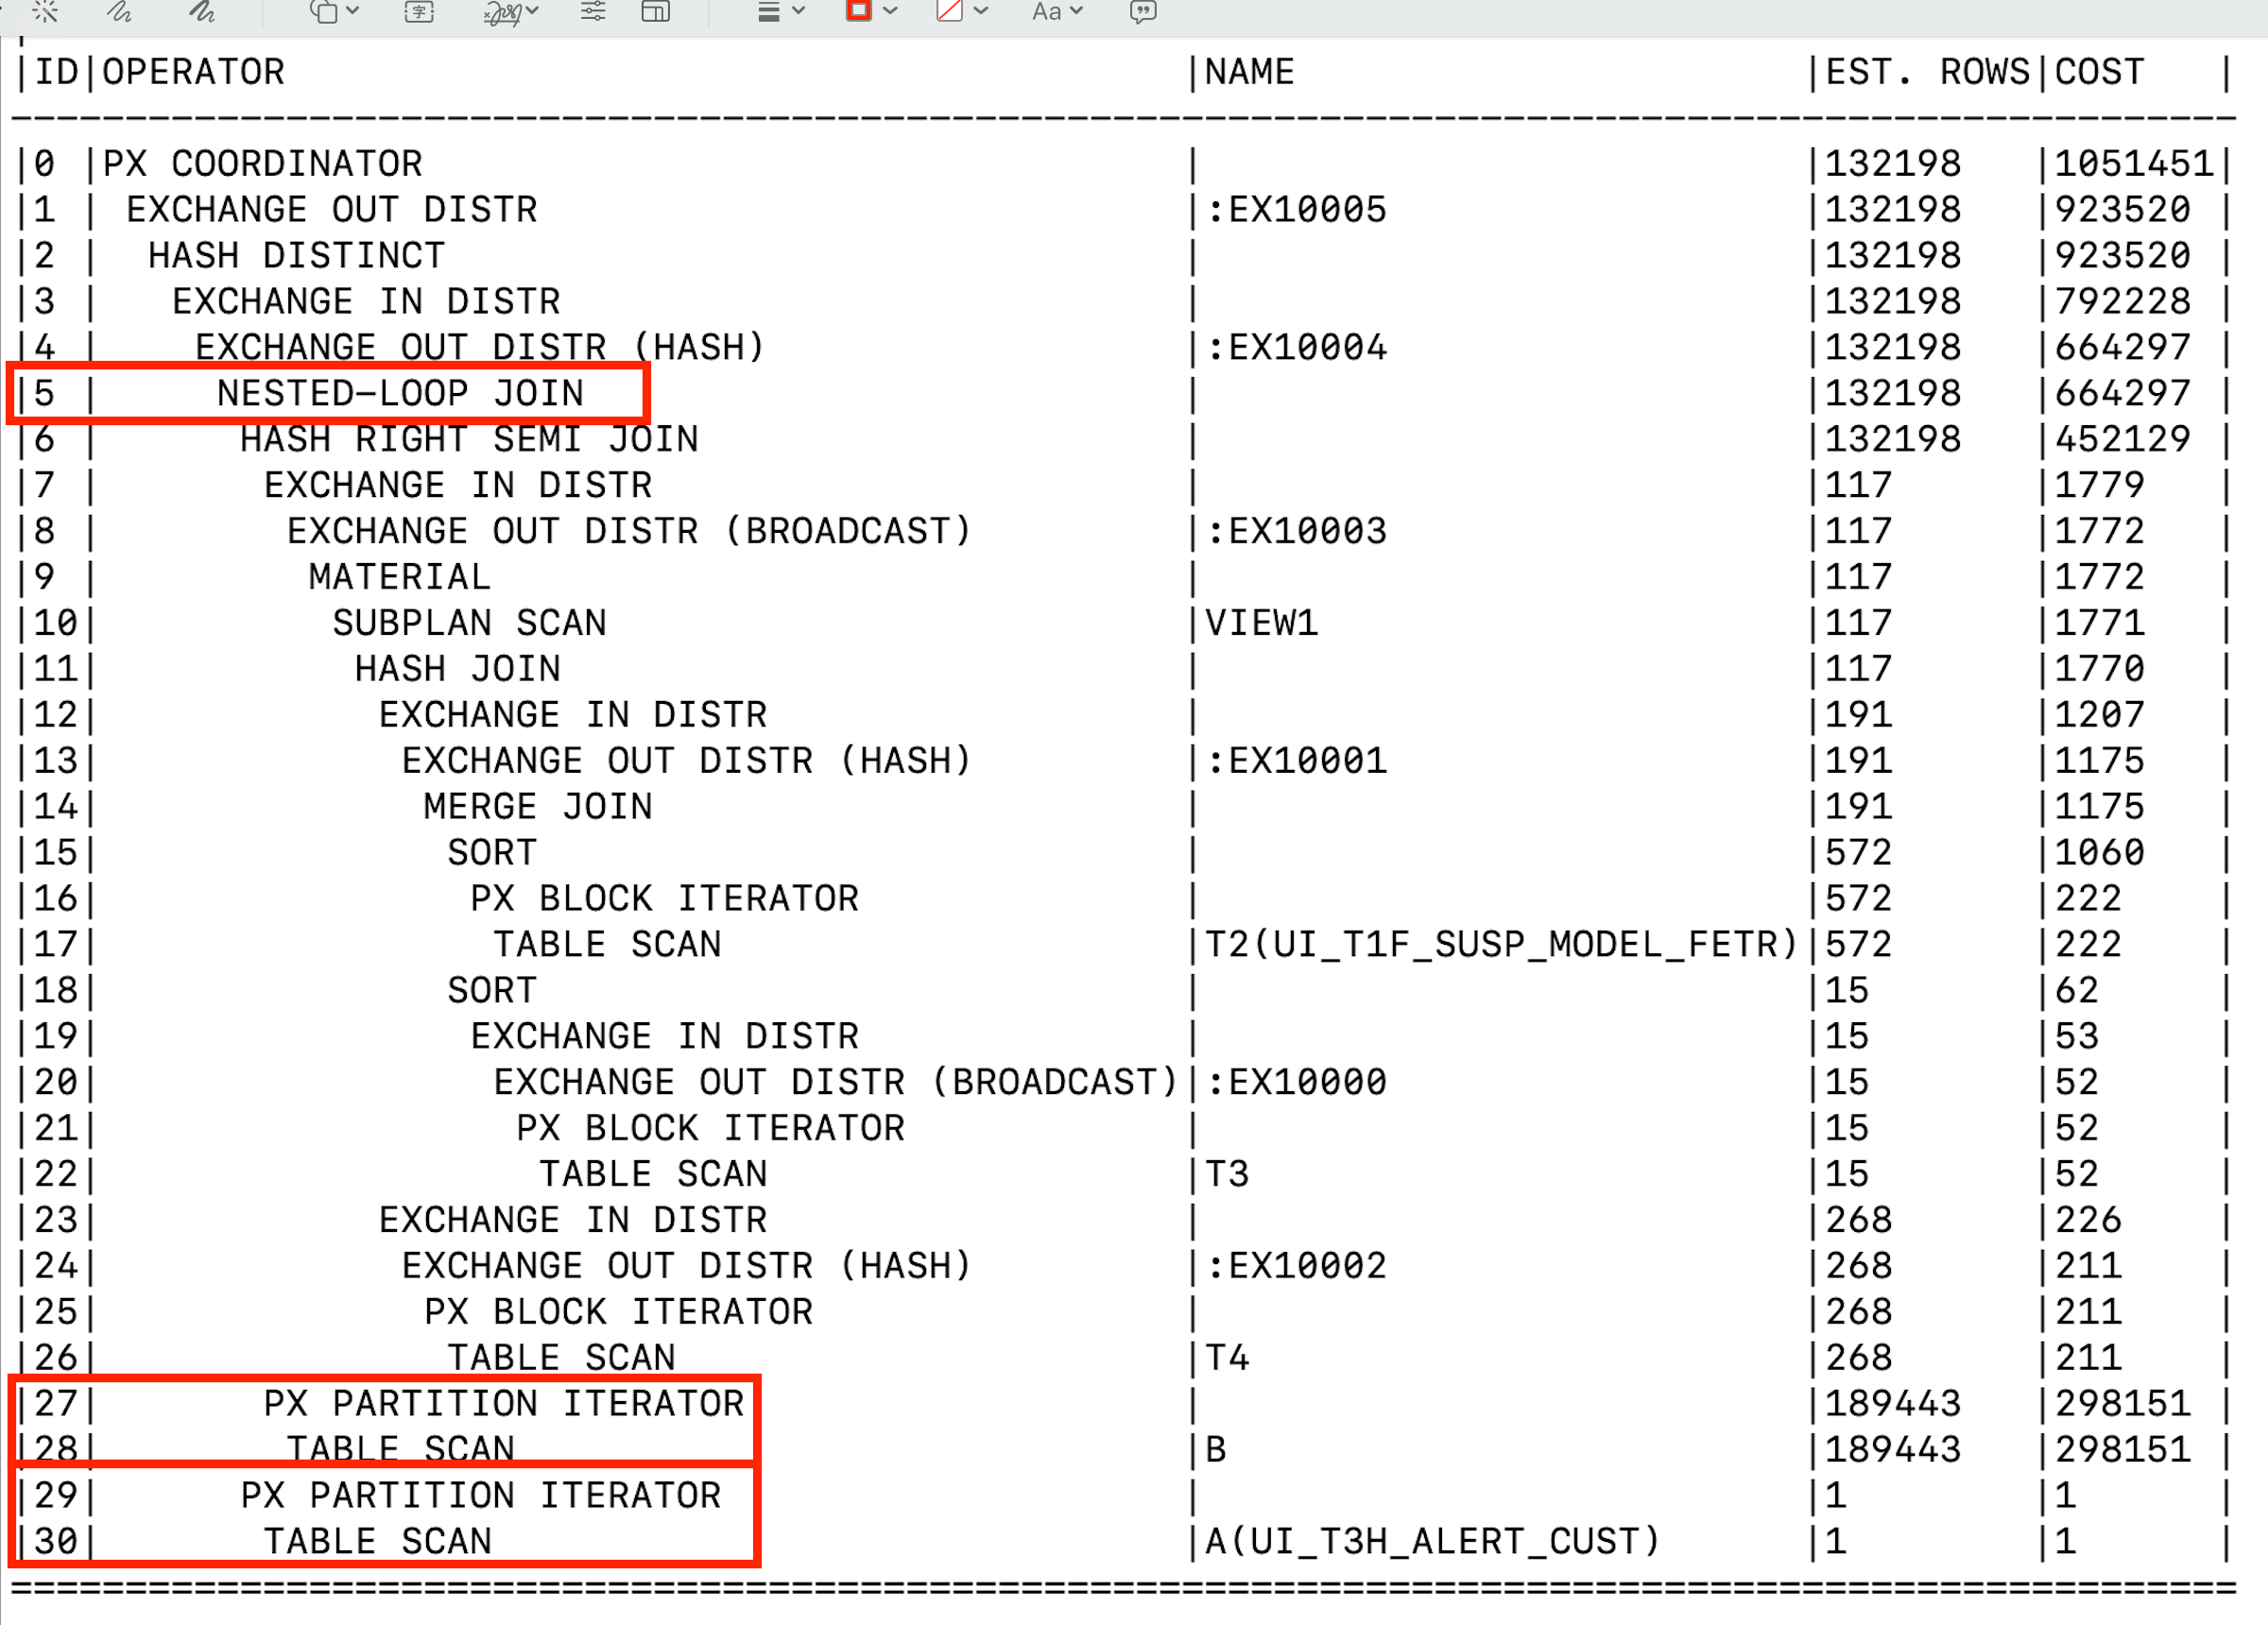Image resolution: width=2268 pixels, height=1625 pixels.
Task: Click the NAME column header
Action: pos(1250,72)
